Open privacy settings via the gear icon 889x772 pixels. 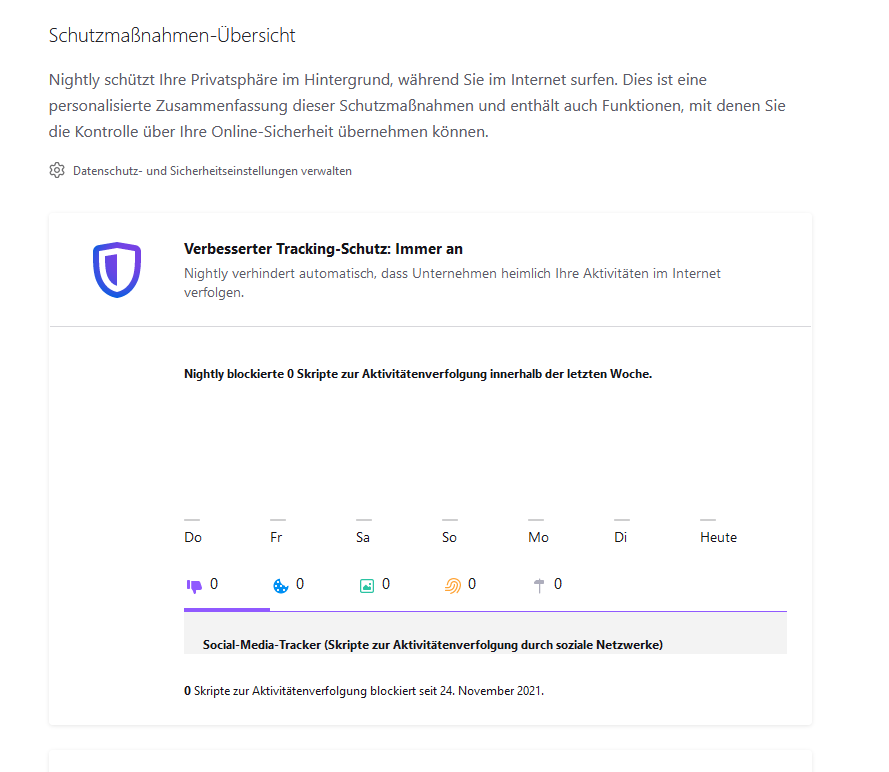[x=57, y=170]
